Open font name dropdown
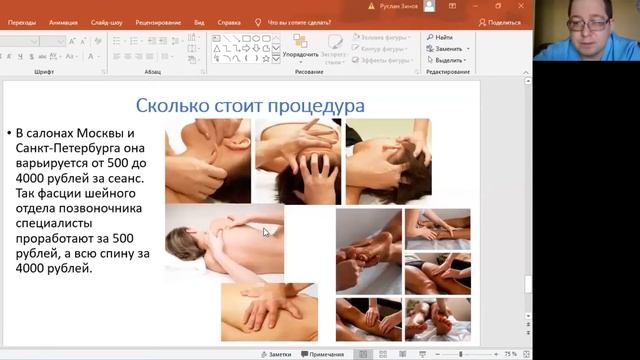Viewport: 640px width, 360px height. point(34,41)
